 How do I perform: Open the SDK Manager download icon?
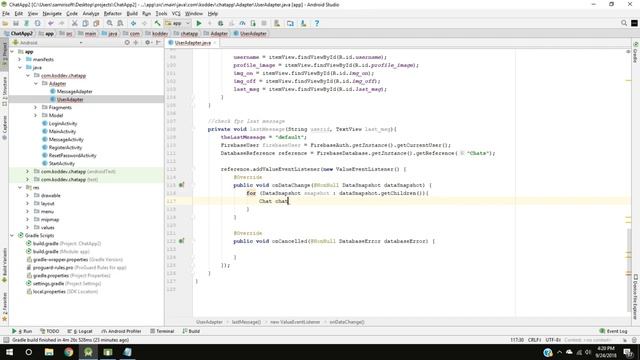[x=303, y=23]
